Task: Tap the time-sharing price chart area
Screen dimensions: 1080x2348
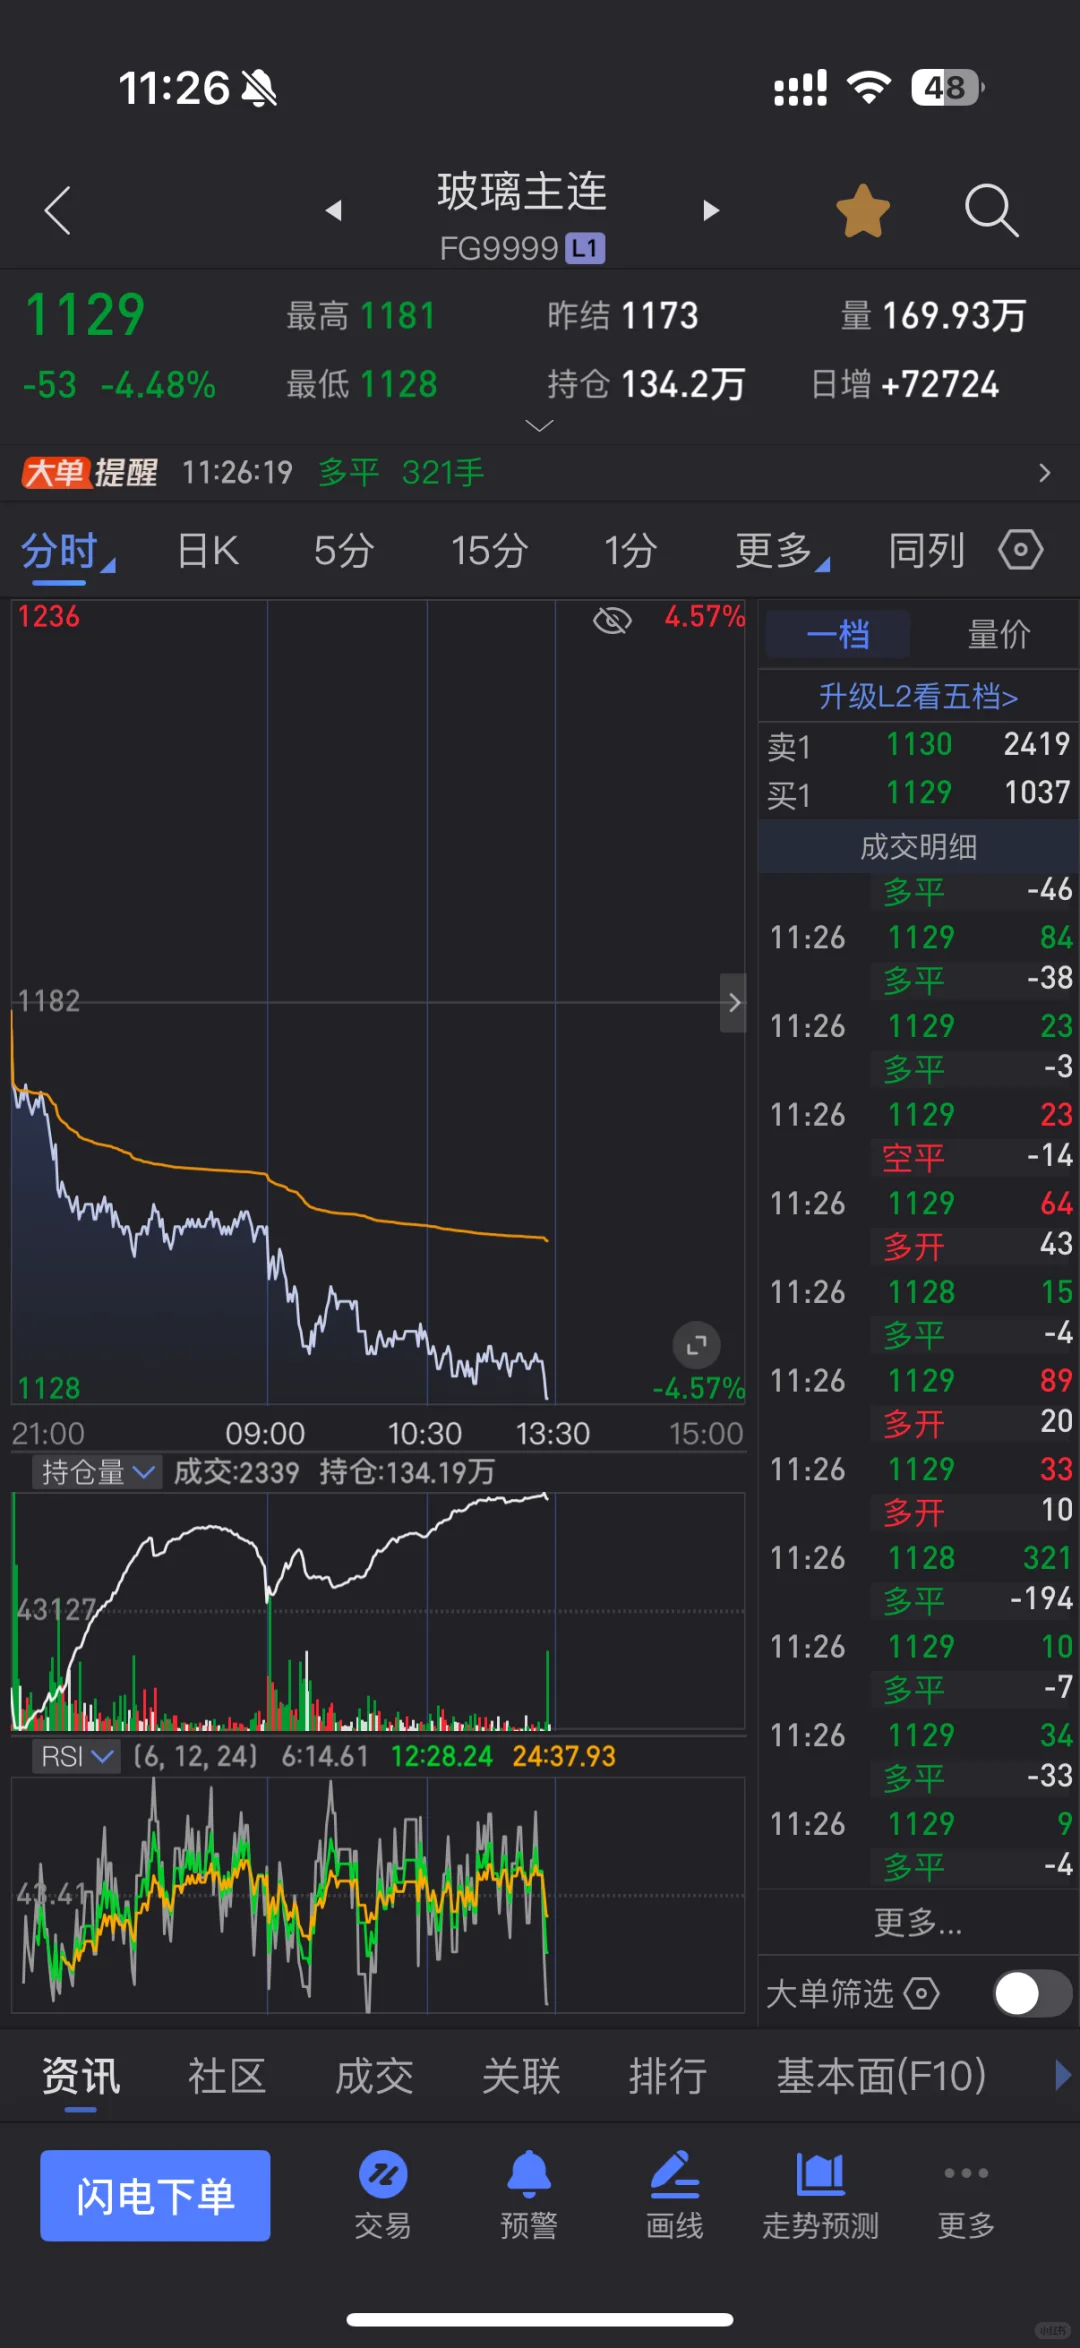Action: coord(378,1002)
